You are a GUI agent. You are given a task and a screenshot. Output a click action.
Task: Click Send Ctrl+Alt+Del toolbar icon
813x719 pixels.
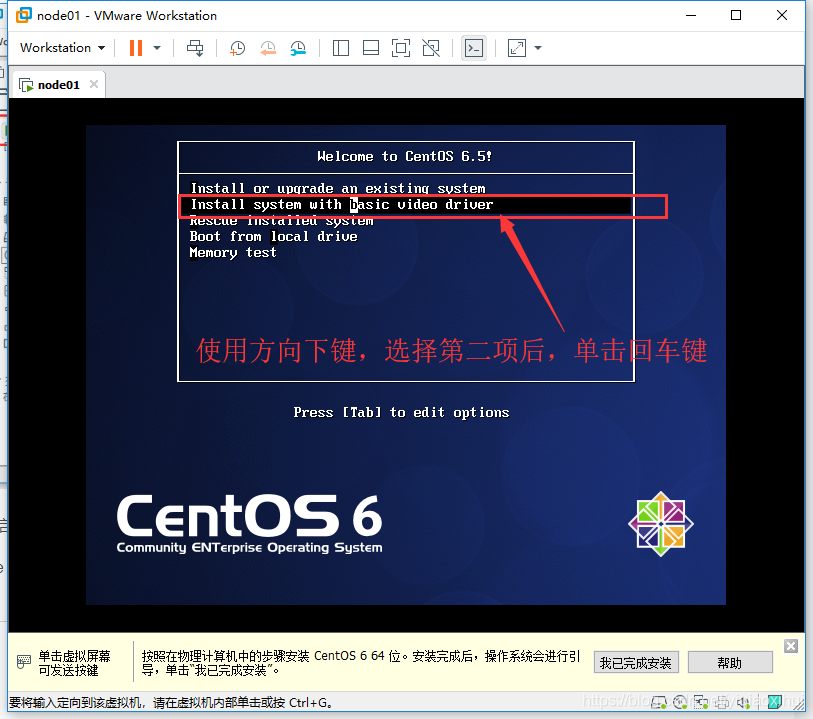195,48
